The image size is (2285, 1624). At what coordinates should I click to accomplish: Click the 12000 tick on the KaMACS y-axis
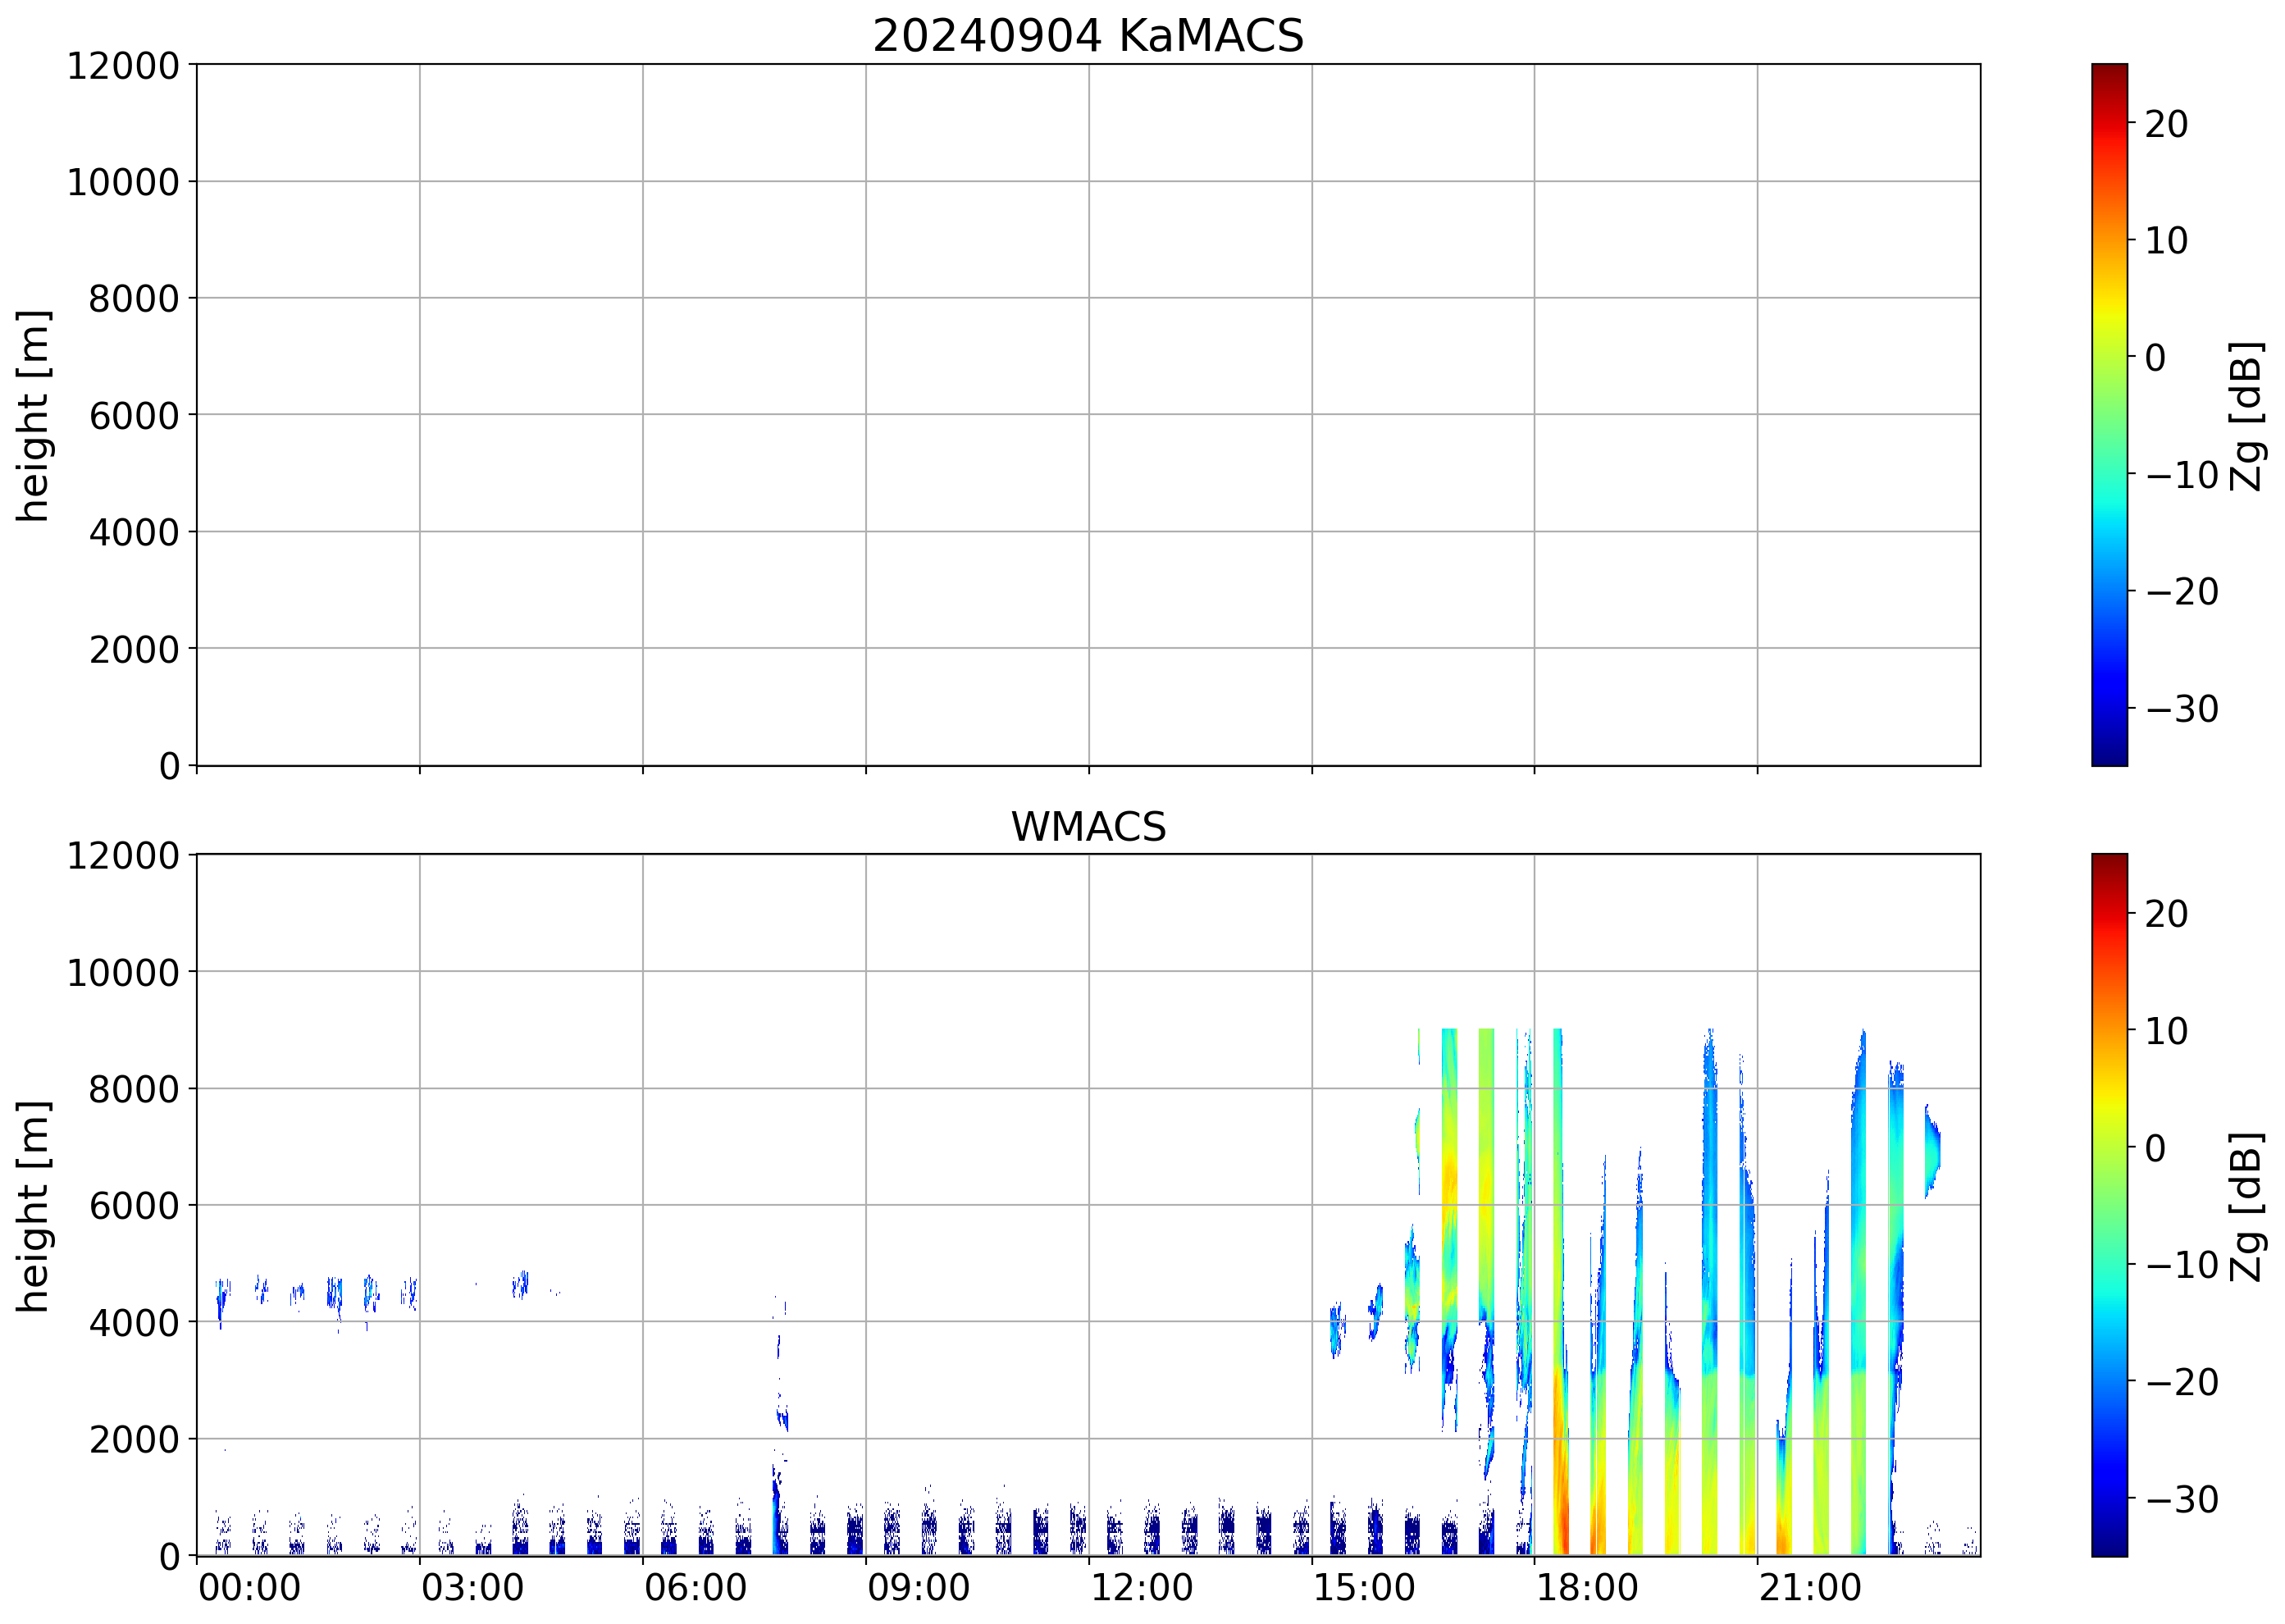[122, 66]
